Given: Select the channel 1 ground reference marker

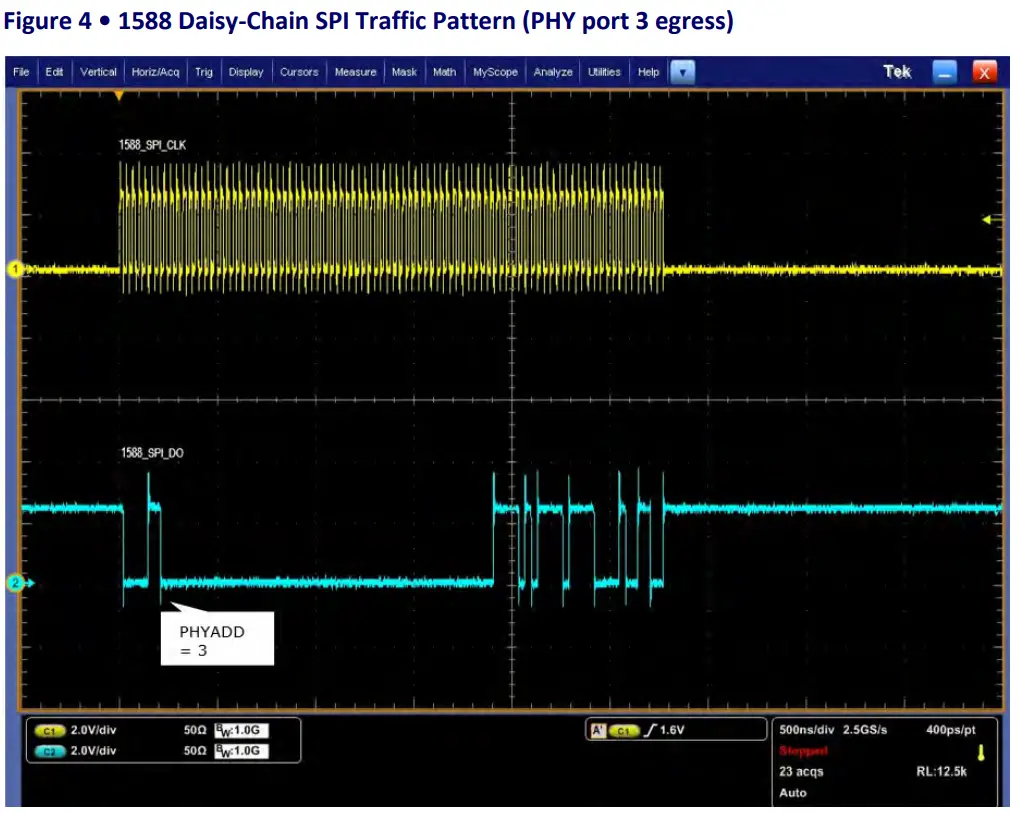Looking at the screenshot, I should coord(15,269).
